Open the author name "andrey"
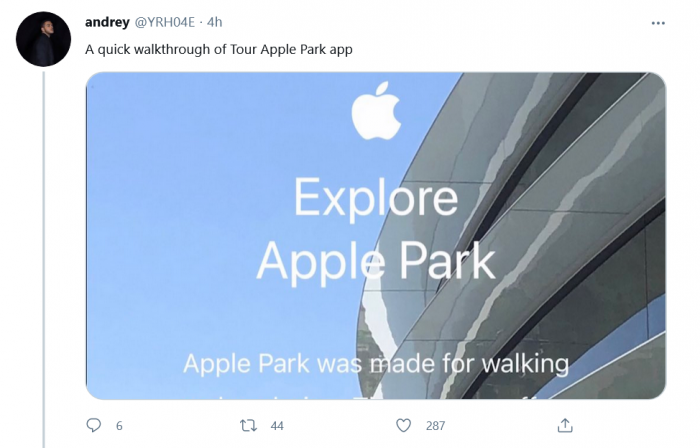The height and width of the screenshot is (448, 700). point(105,22)
